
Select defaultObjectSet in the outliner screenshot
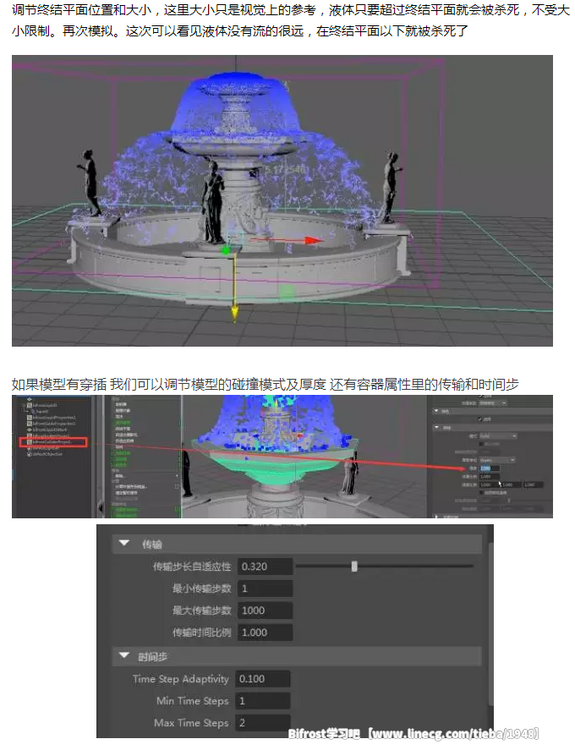46,454
